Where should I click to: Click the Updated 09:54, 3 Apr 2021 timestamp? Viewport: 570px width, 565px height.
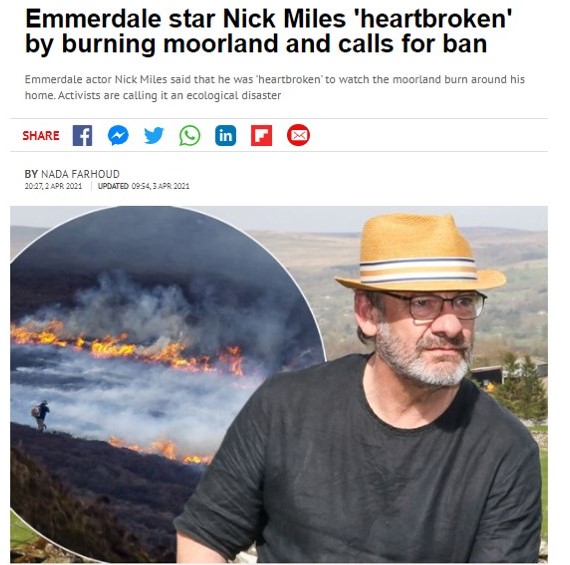pyautogui.click(x=144, y=186)
